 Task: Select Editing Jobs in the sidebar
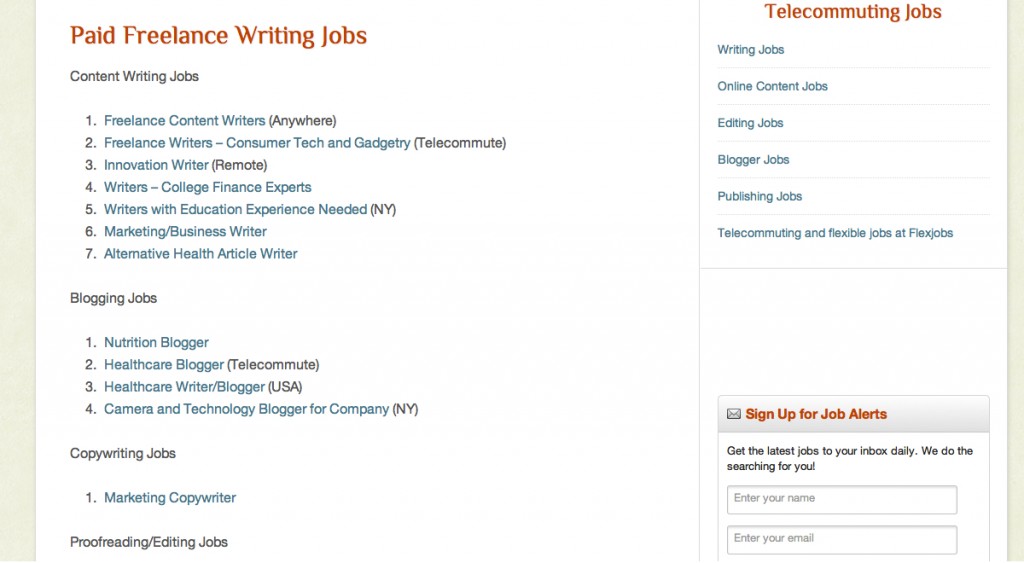click(x=750, y=123)
